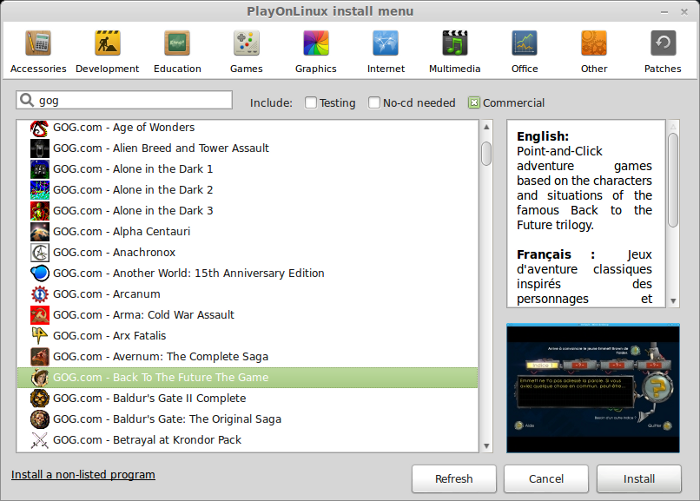Viewport: 700px width, 501px height.
Task: Select GOG.com - Avernum: The Complete Saga
Action: (247, 357)
